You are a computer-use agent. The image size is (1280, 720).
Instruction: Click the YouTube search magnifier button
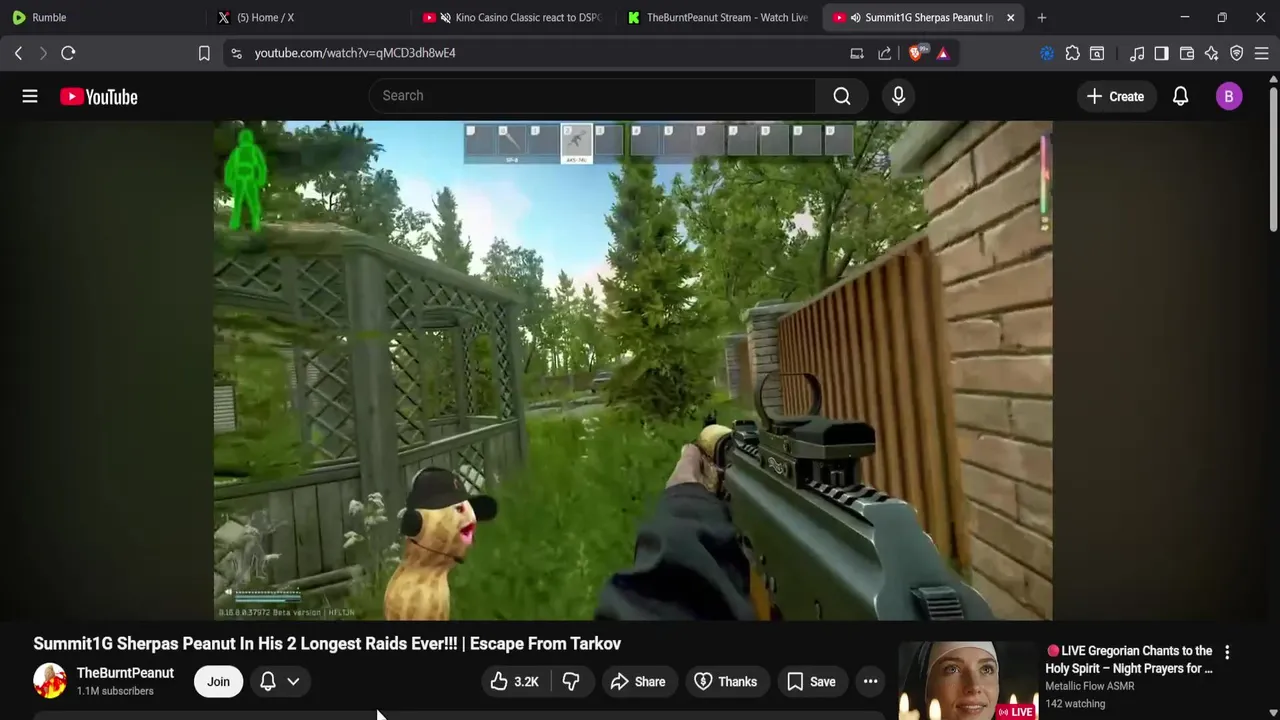point(842,96)
